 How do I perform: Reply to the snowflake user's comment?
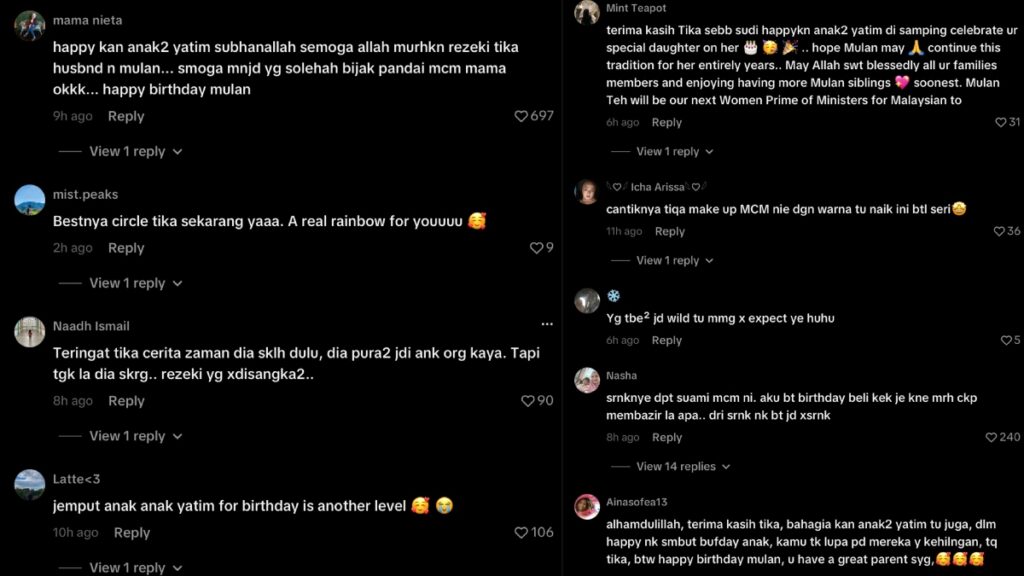tap(667, 340)
